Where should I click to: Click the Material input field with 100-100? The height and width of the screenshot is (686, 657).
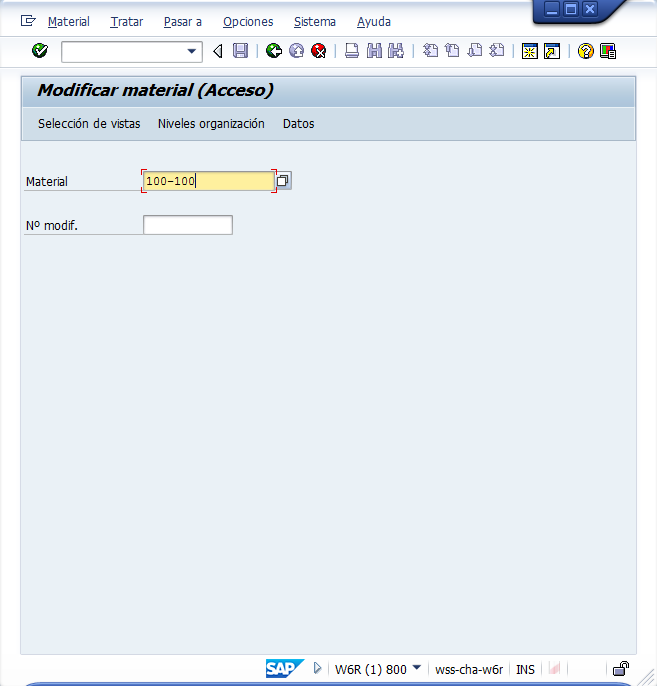(x=209, y=181)
